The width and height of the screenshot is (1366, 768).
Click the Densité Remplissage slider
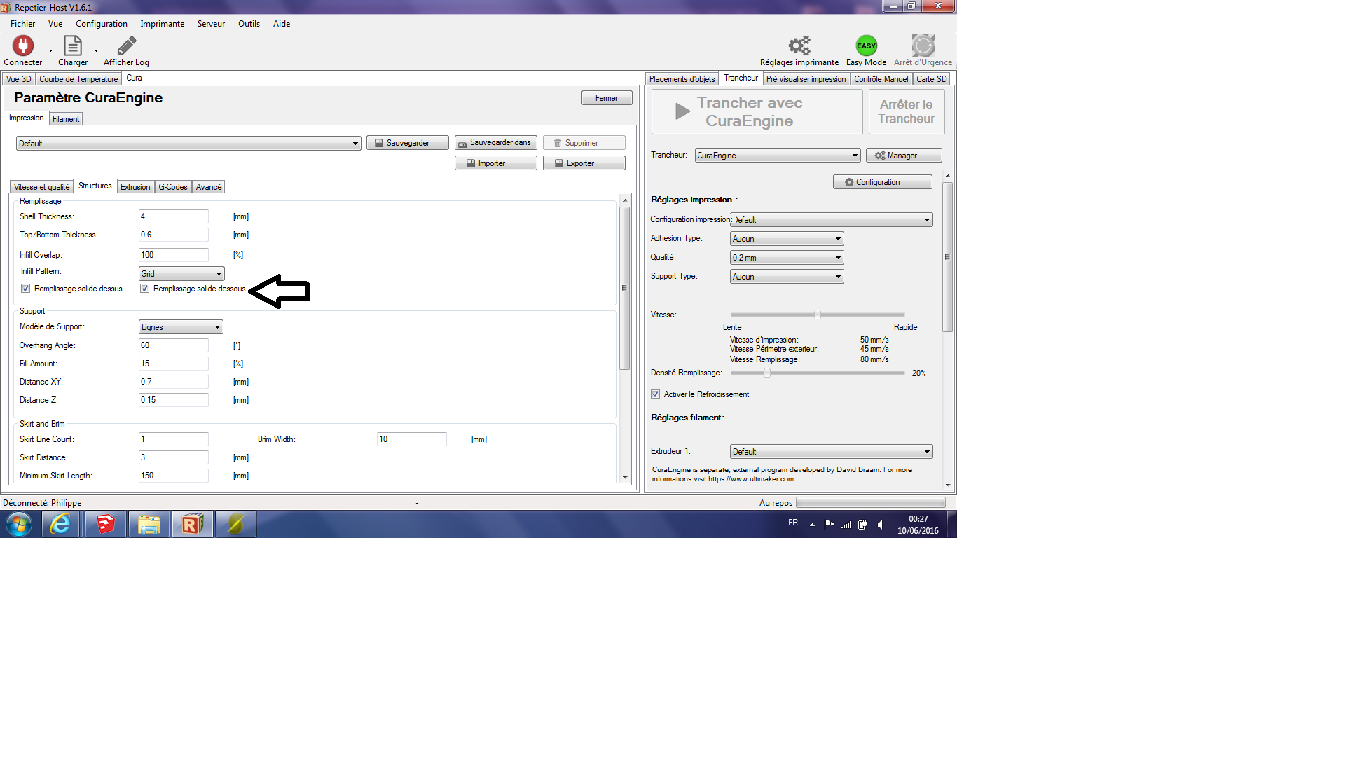[x=817, y=372]
